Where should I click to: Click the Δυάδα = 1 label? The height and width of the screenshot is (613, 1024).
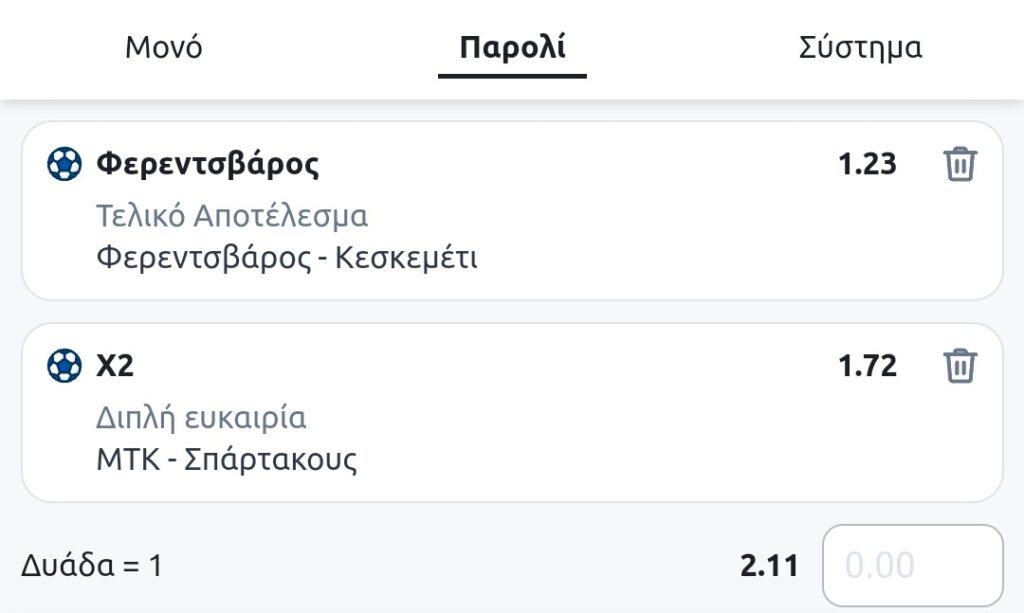pyautogui.click(x=92, y=566)
